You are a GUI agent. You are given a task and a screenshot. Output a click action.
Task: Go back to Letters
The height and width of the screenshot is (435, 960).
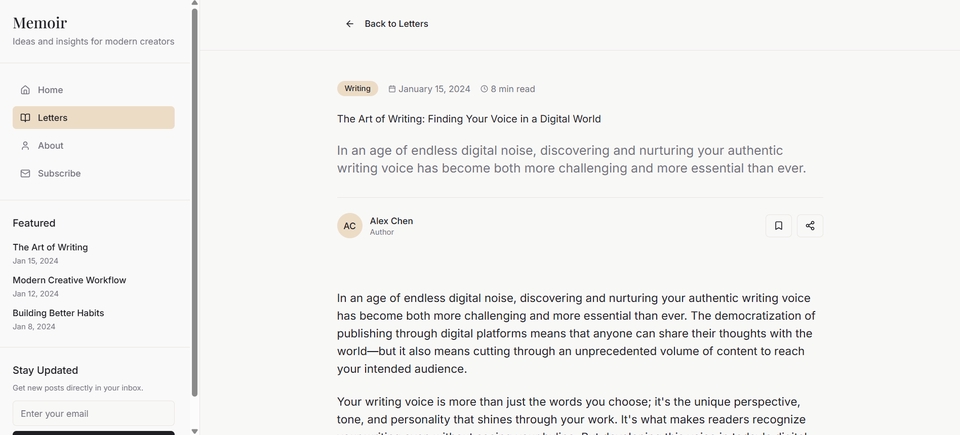coord(396,24)
